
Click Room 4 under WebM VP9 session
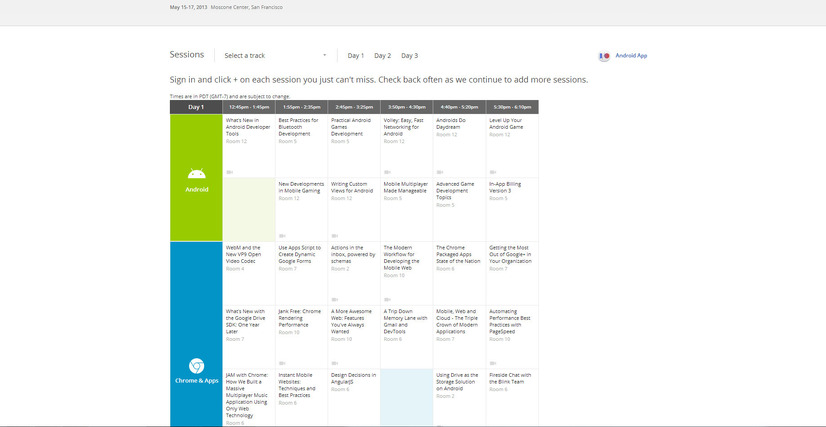coord(235,269)
